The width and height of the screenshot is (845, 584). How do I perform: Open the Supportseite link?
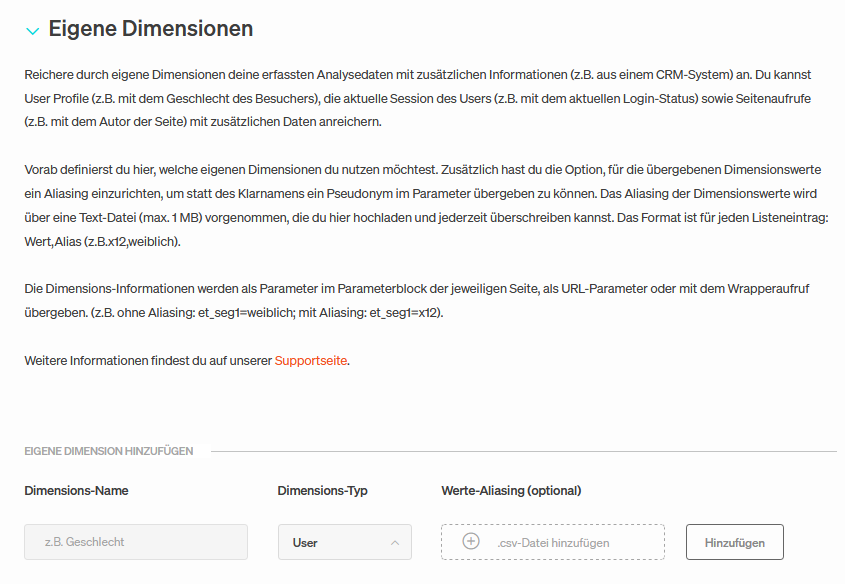pos(311,360)
